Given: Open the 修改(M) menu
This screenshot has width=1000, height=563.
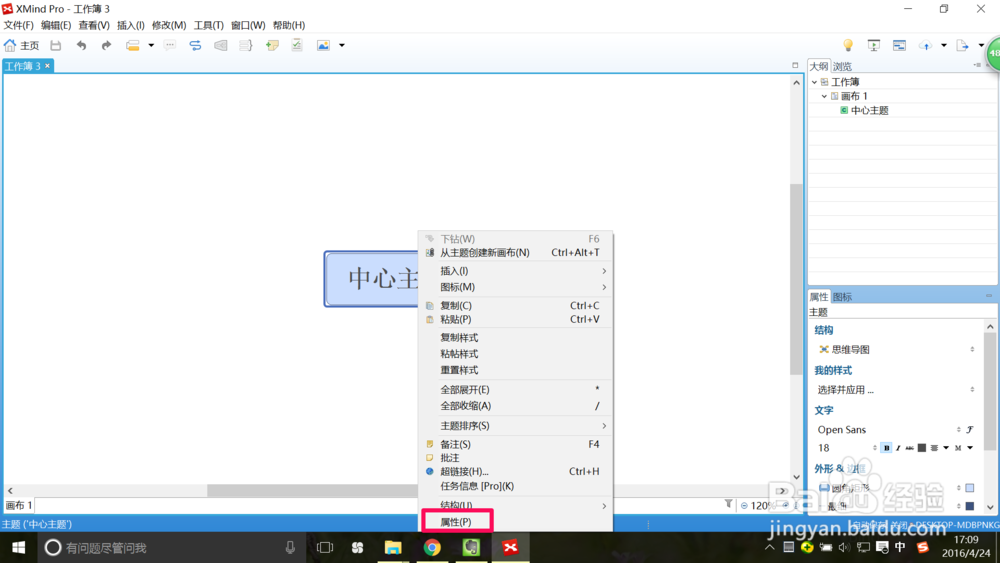Looking at the screenshot, I should [x=169, y=25].
